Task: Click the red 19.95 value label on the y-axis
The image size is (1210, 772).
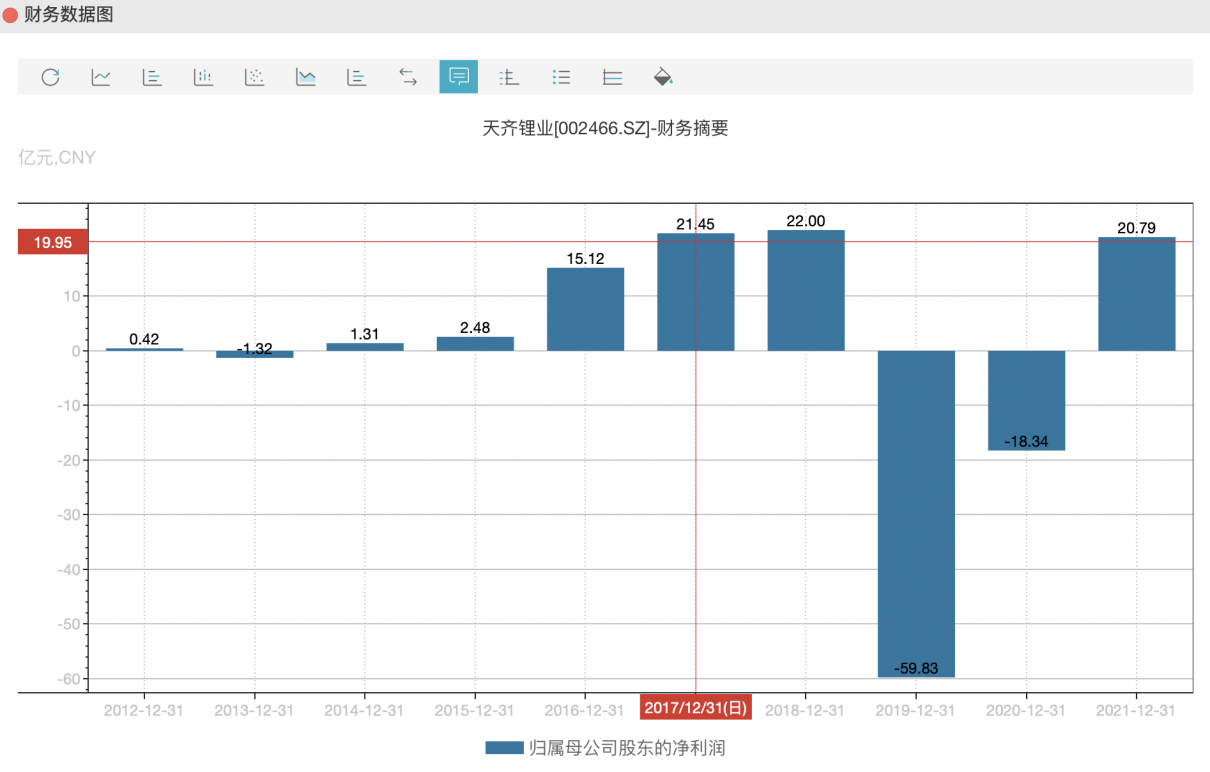Action: (x=52, y=242)
